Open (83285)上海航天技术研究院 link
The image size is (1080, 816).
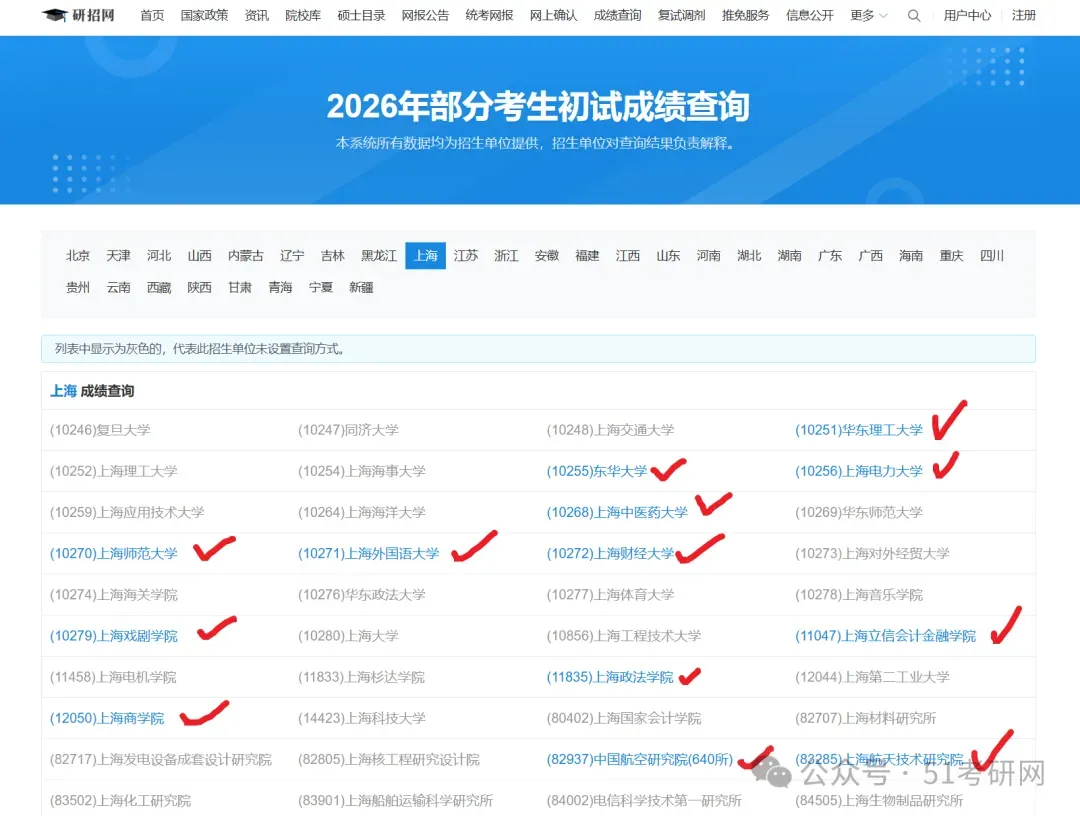pos(879,760)
